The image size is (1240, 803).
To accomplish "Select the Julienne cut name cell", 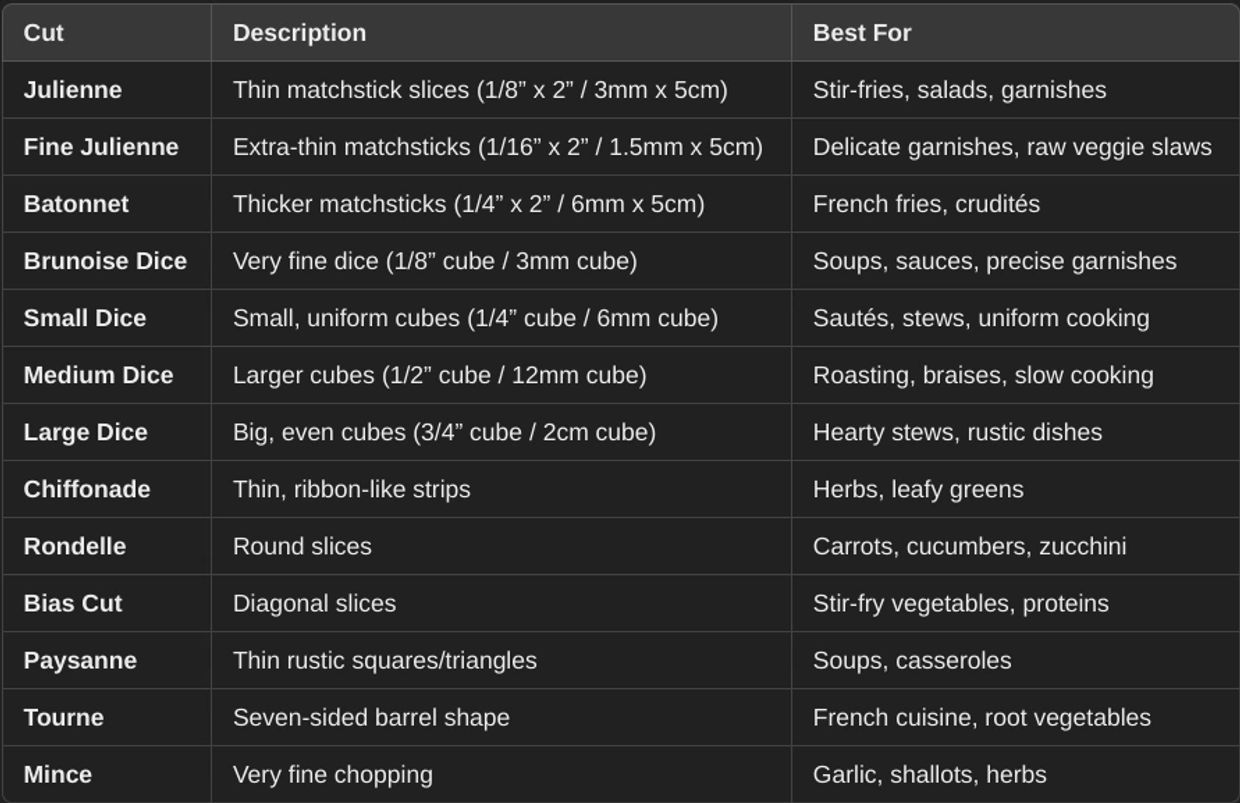I will (73, 90).
